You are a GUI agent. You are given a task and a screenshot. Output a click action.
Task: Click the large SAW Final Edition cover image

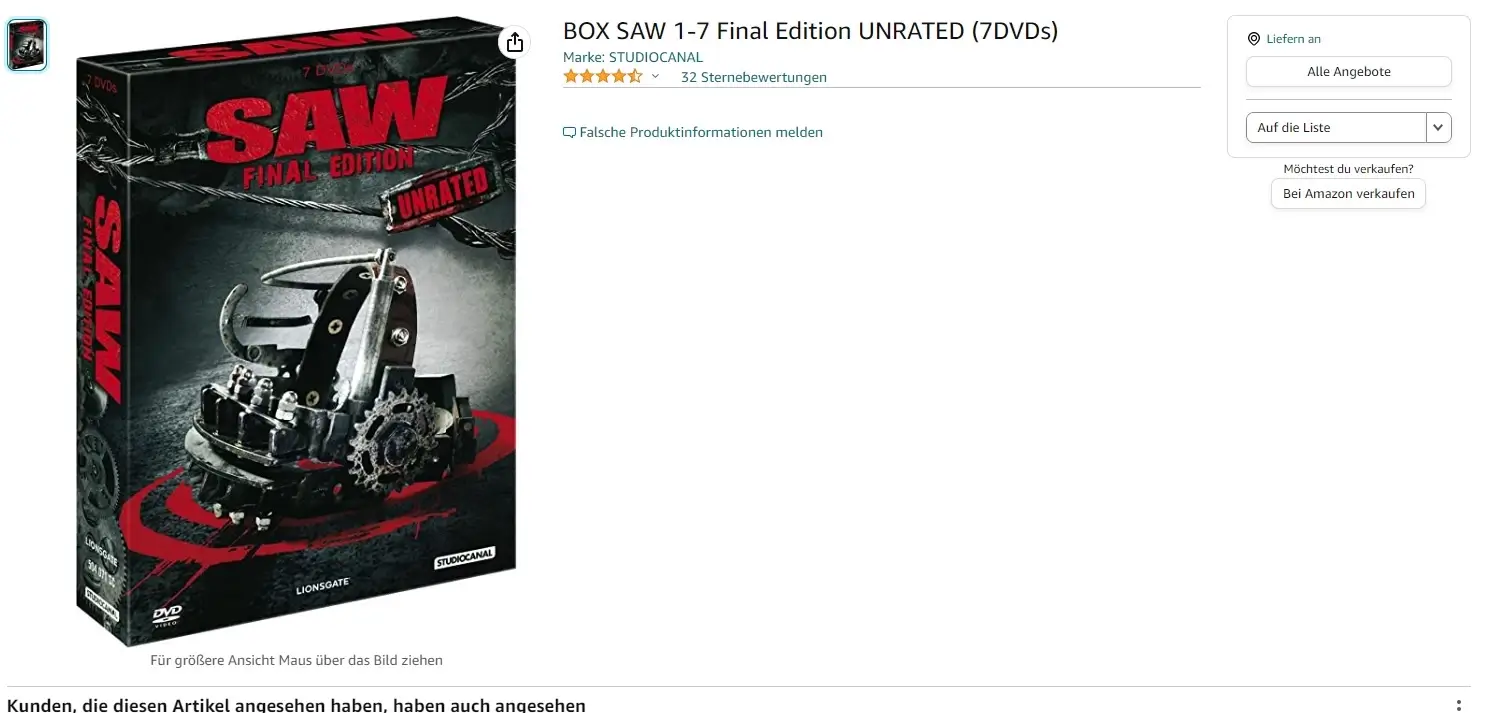point(296,330)
